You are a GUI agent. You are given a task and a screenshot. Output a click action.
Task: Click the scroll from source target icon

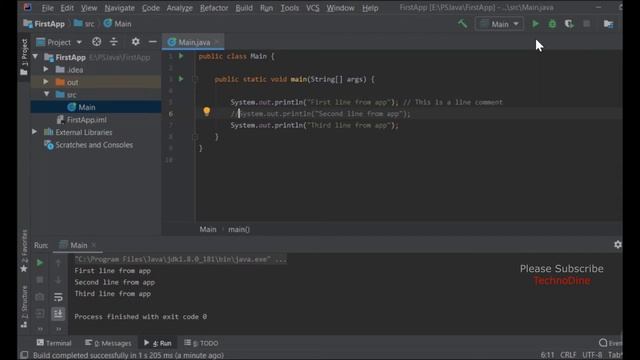(x=96, y=42)
